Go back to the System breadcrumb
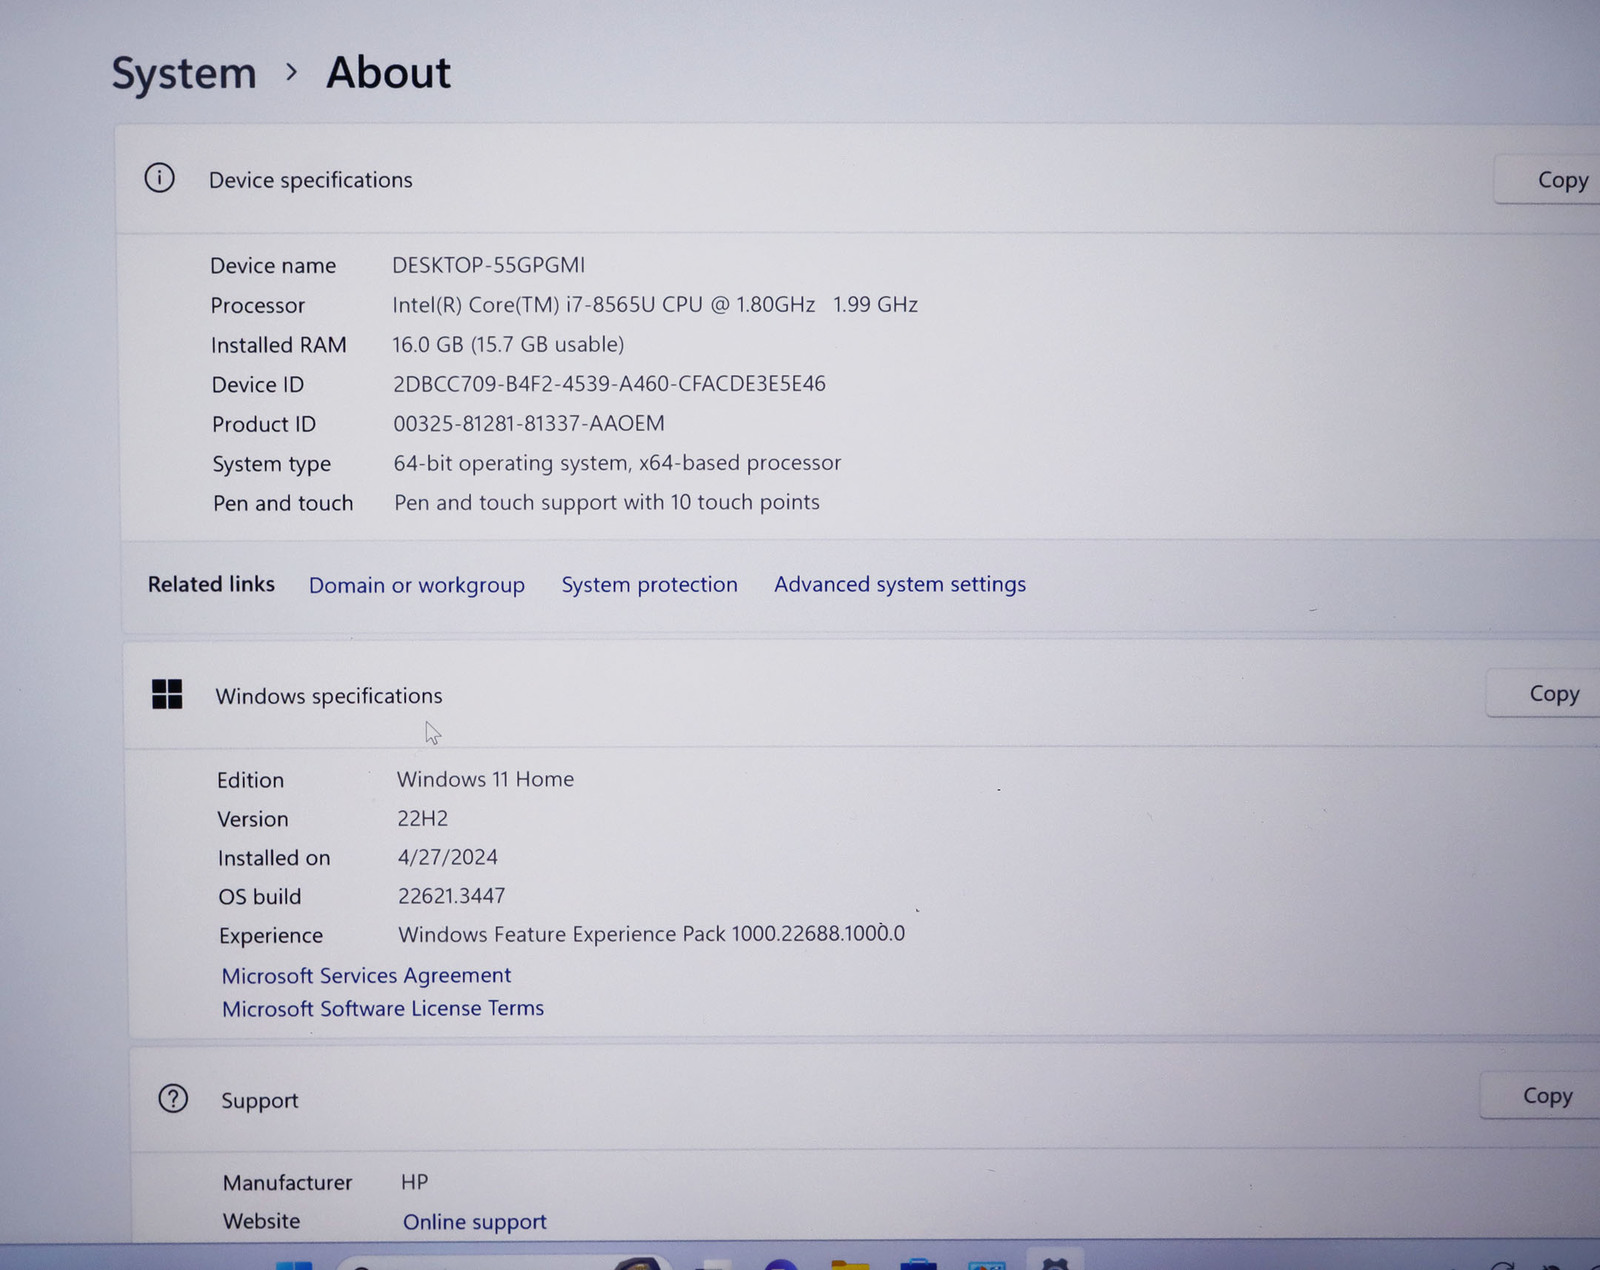 pyautogui.click(x=184, y=74)
